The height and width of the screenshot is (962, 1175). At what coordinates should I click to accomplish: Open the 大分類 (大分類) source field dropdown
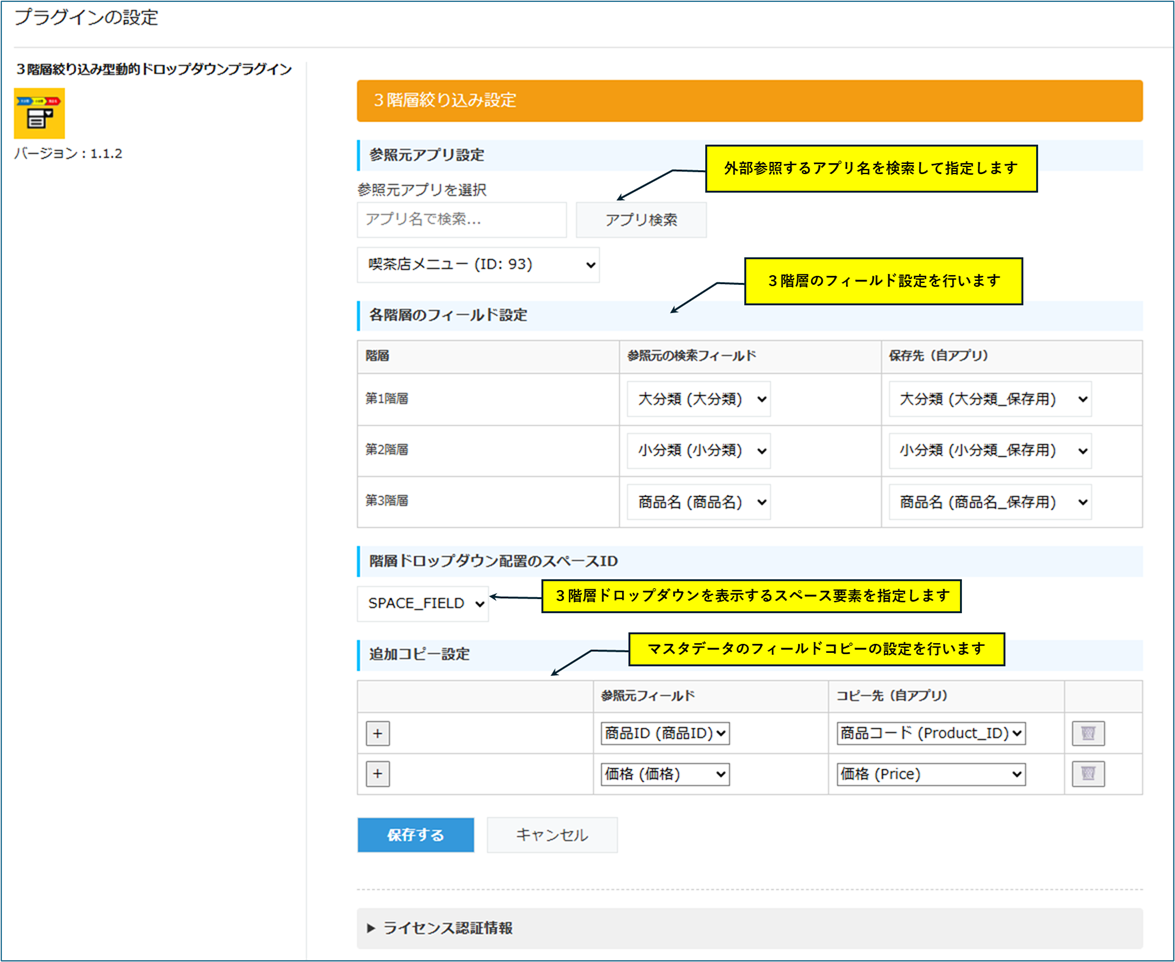(698, 399)
